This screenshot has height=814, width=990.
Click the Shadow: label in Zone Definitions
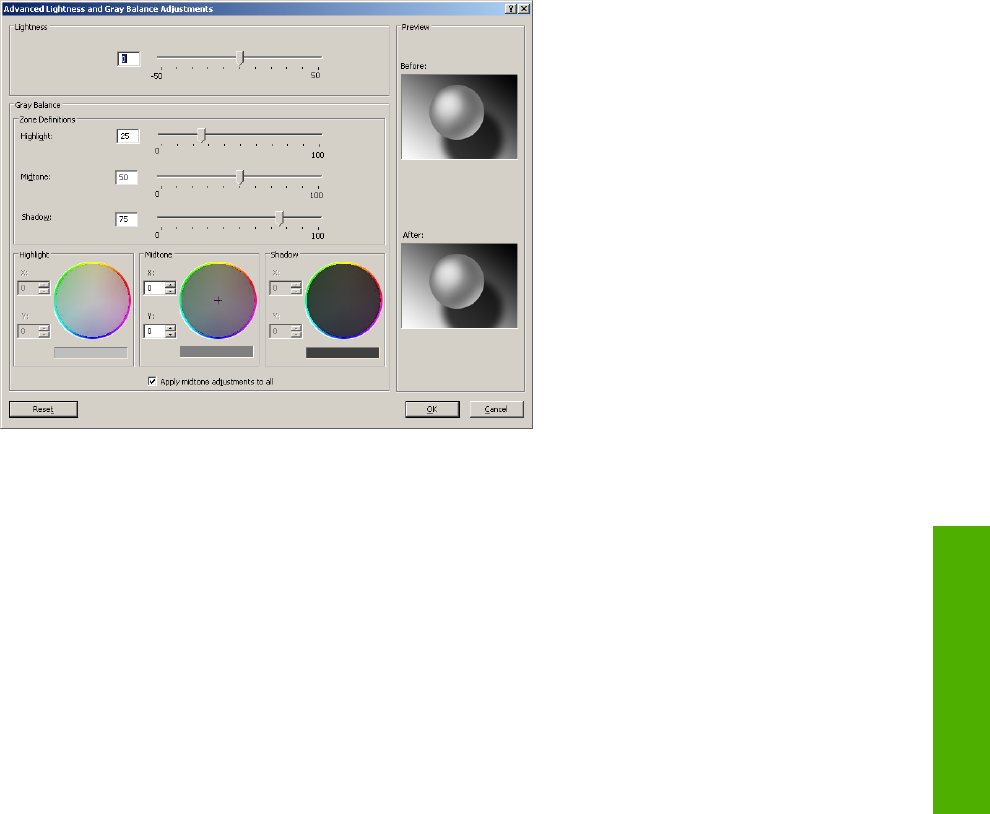click(x=37, y=217)
